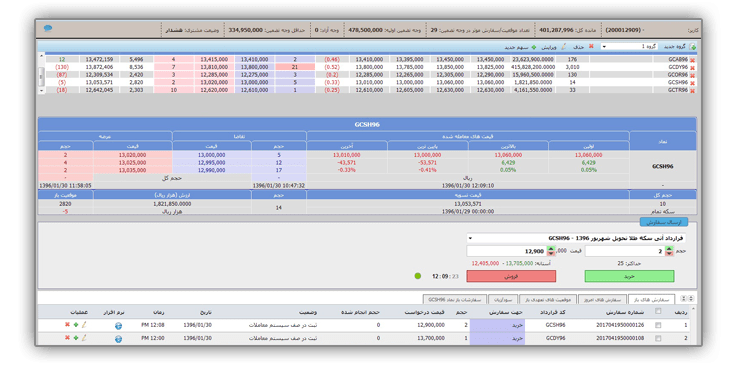This screenshot has height=368, width=737.
Task: Select the GCDY96 symbol in watchlist
Action: [x=679, y=68]
